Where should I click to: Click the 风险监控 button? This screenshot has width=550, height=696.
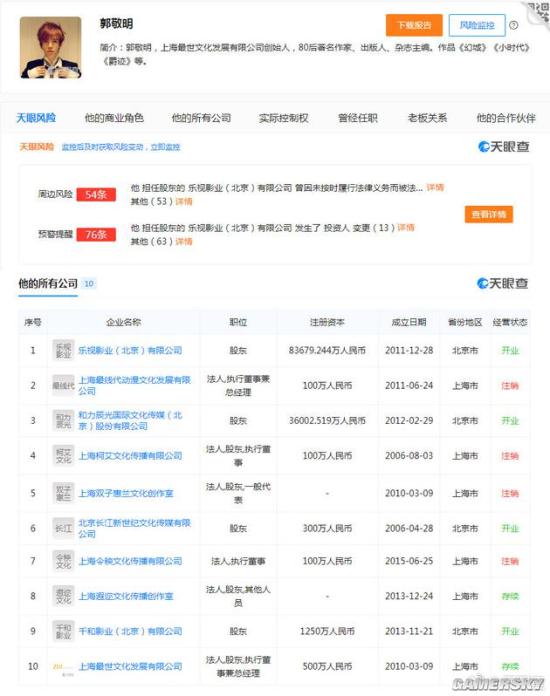pos(477,25)
